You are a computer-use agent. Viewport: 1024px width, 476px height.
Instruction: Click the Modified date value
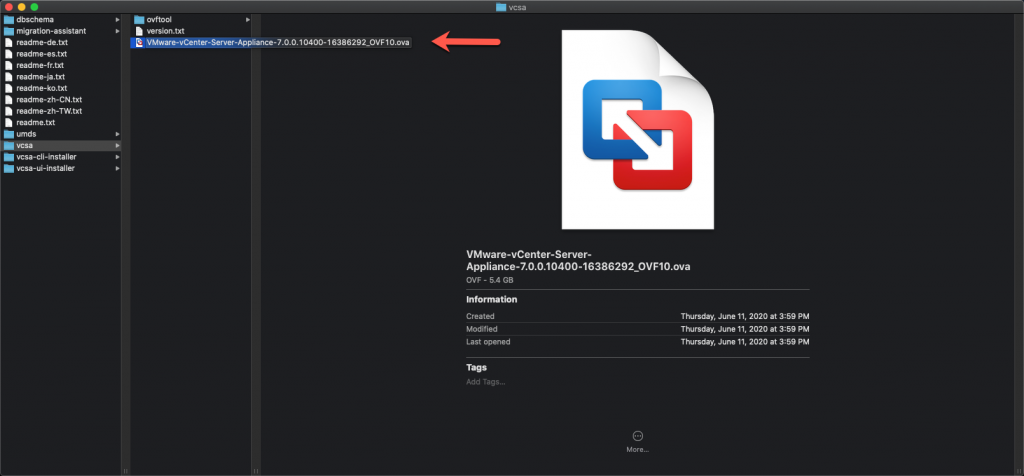click(745, 329)
